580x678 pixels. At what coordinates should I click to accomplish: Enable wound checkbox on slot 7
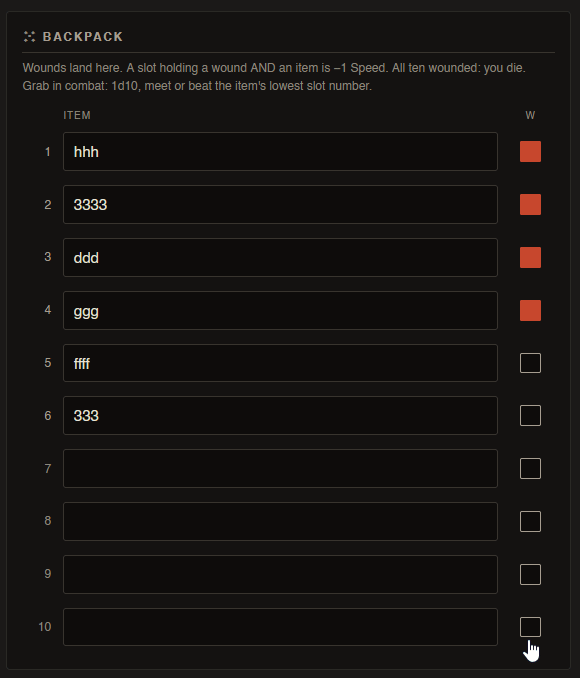pyautogui.click(x=530, y=469)
